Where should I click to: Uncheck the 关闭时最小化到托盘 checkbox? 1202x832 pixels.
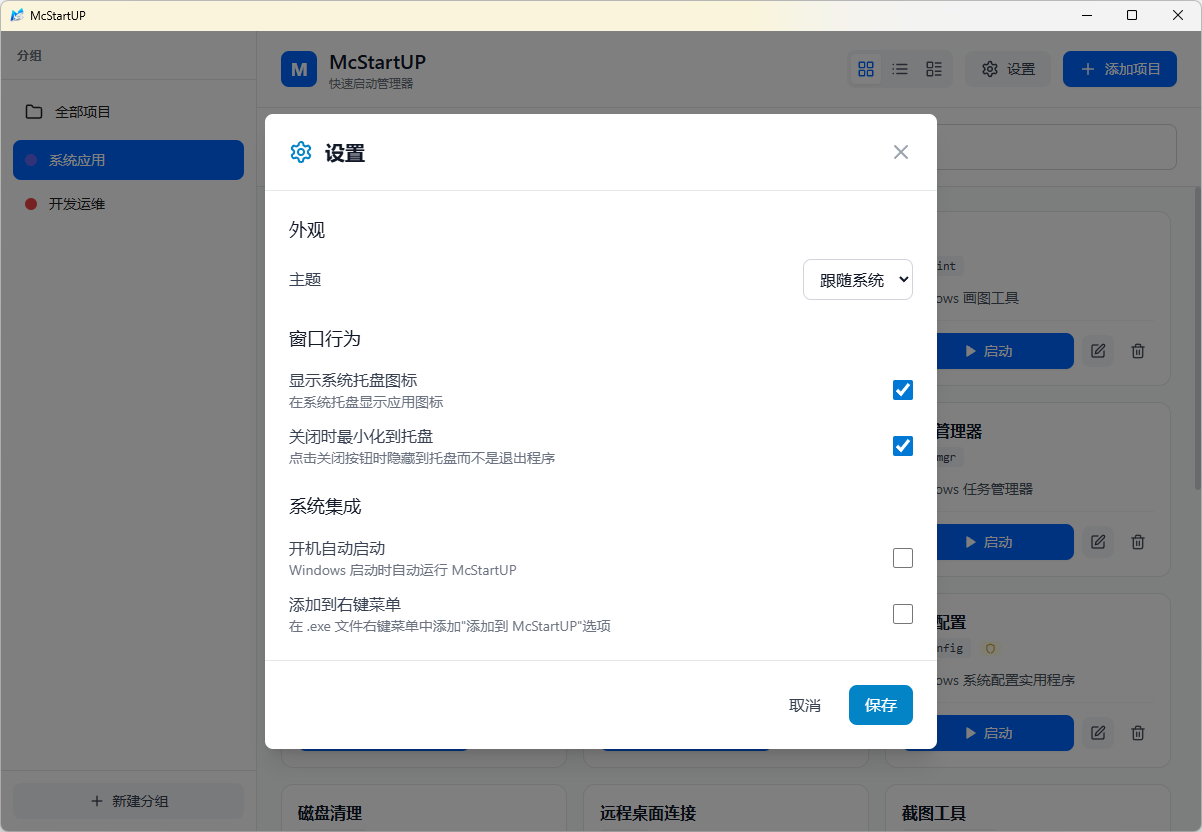[903, 446]
